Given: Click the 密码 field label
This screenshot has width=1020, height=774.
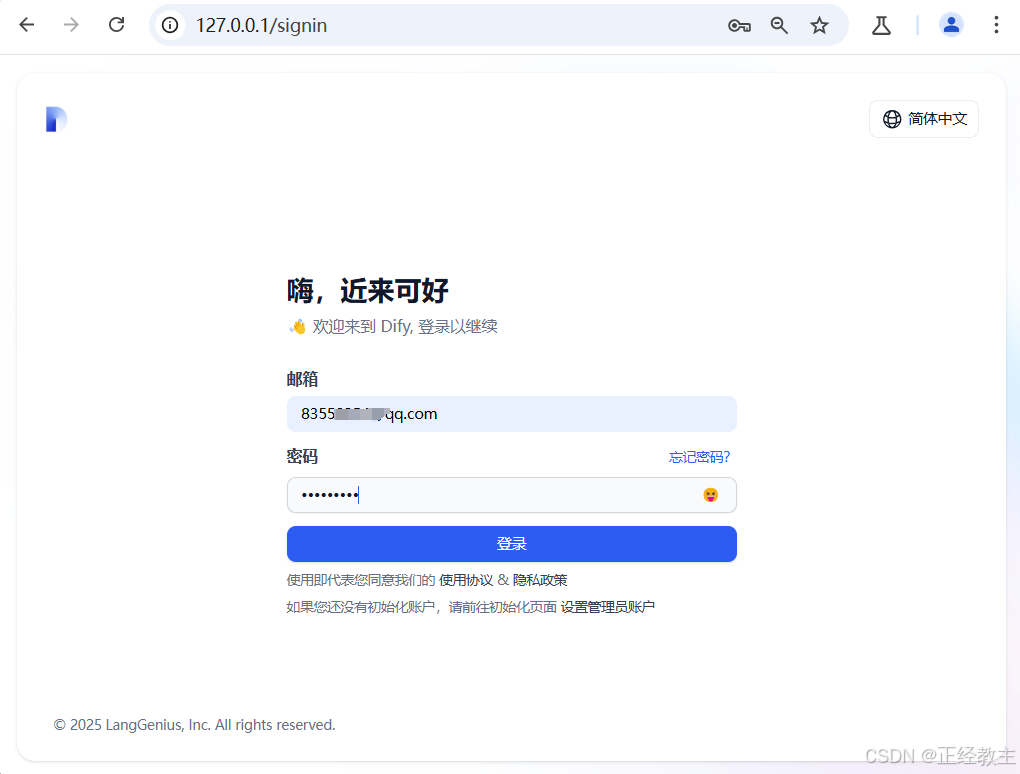Looking at the screenshot, I should coord(302,457).
